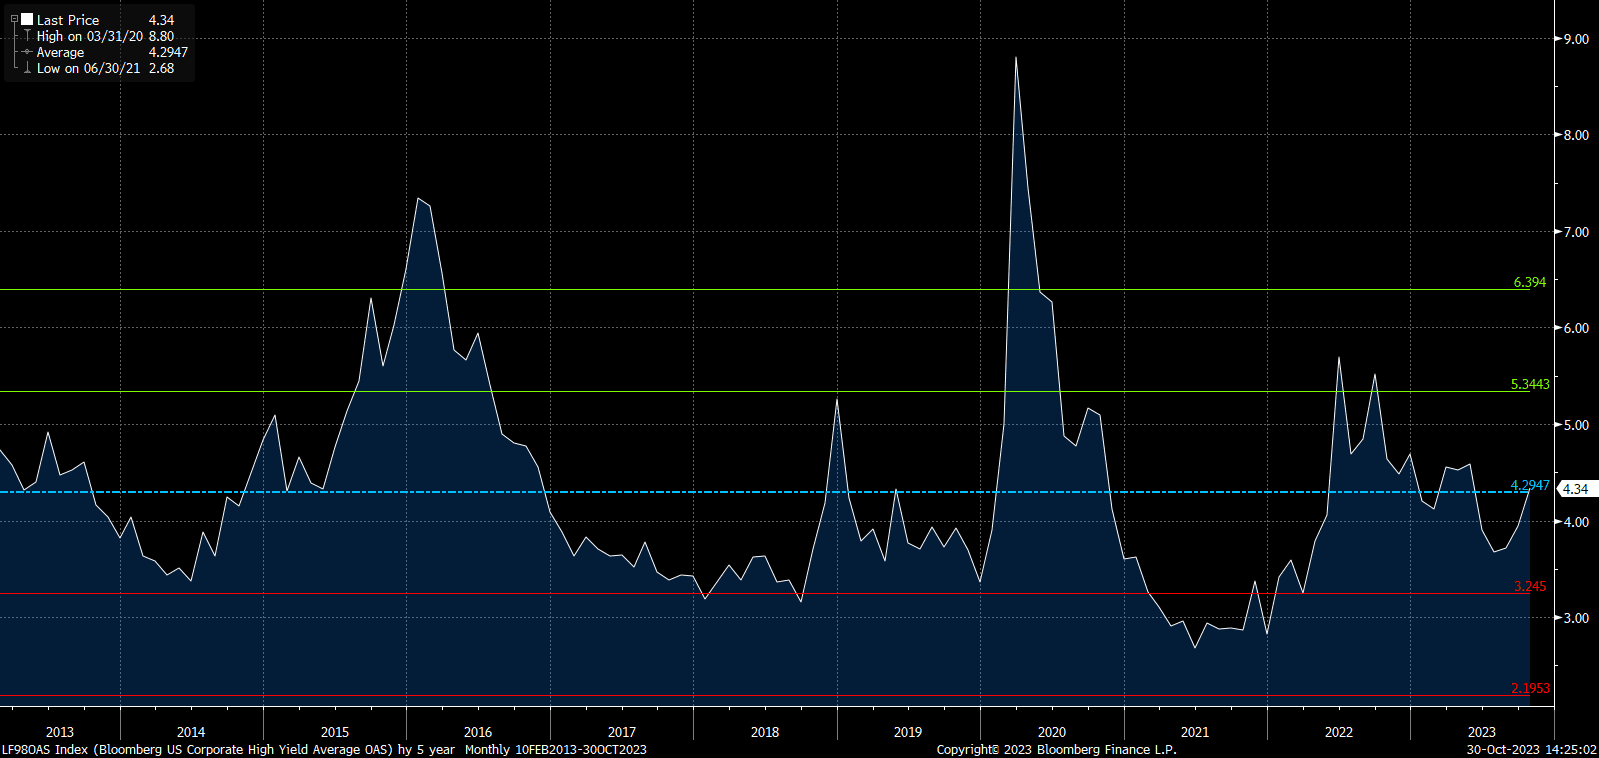Select the Last Price legend label
Viewport: 1599px width, 758px height.
click(x=68, y=20)
